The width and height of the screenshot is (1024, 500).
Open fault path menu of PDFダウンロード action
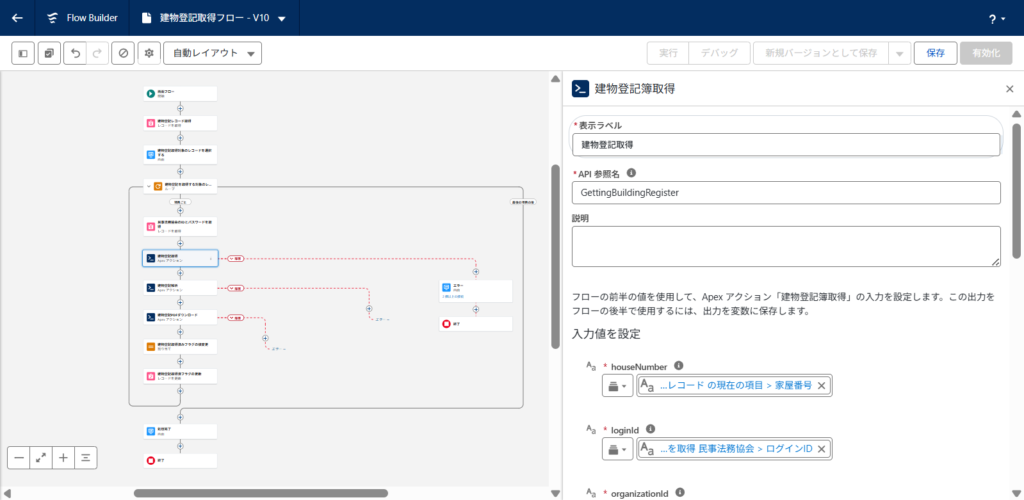pyautogui.click(x=236, y=318)
